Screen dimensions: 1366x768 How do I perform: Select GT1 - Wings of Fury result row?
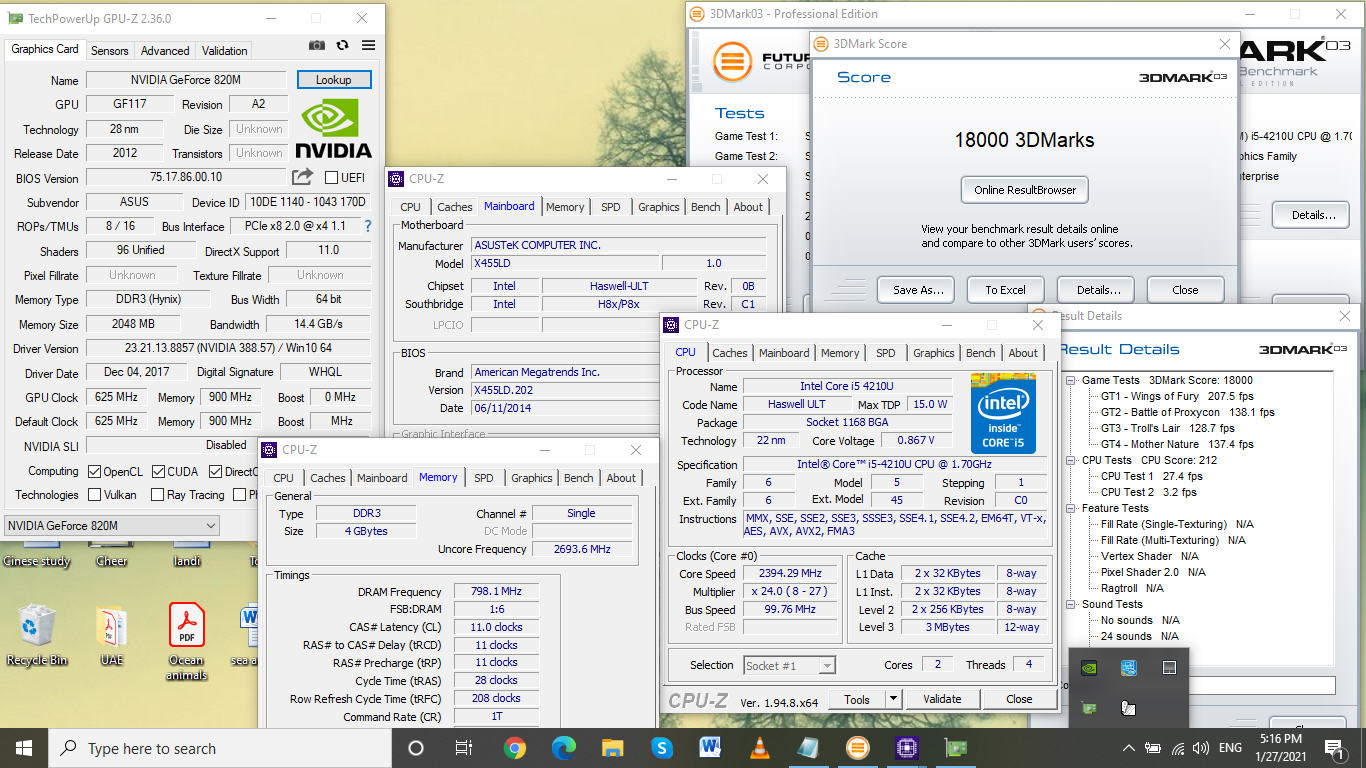tap(1177, 396)
